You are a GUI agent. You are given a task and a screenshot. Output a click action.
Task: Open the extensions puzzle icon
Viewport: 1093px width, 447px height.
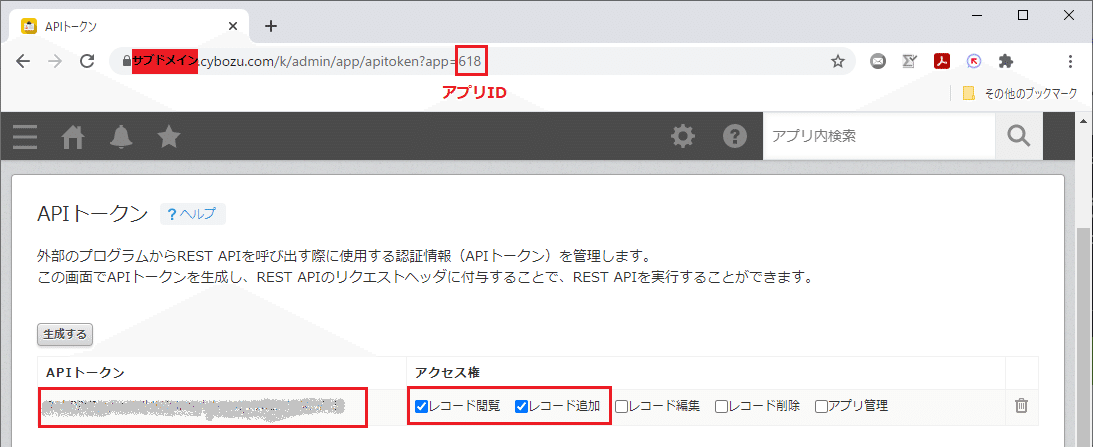click(1005, 61)
